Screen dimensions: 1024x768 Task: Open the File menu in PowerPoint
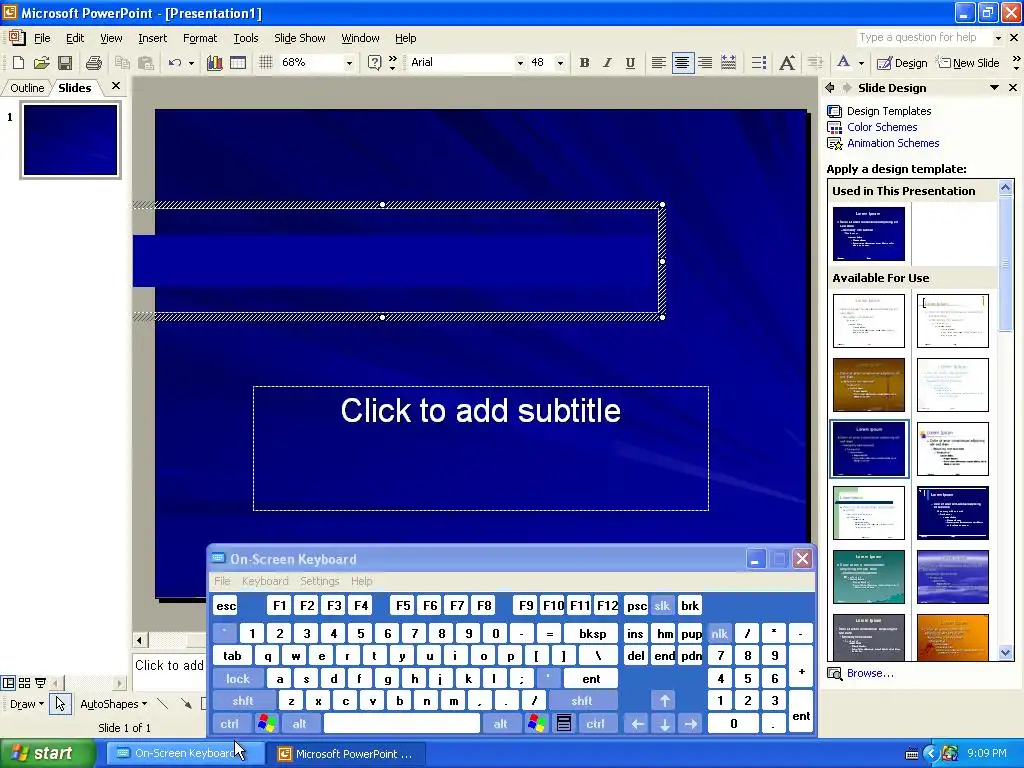click(x=42, y=38)
